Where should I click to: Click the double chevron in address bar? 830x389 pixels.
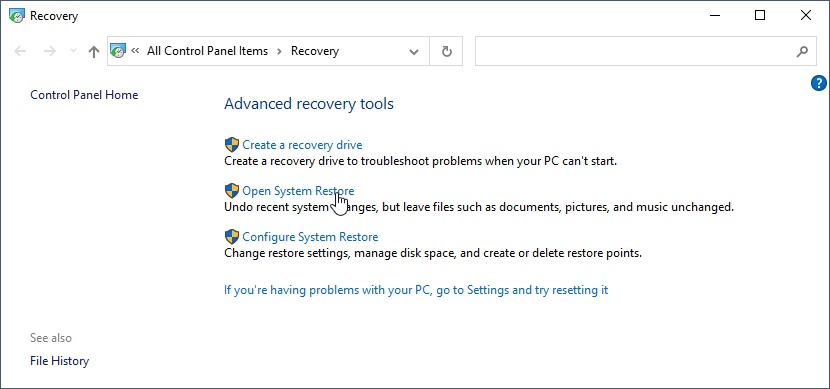(135, 51)
